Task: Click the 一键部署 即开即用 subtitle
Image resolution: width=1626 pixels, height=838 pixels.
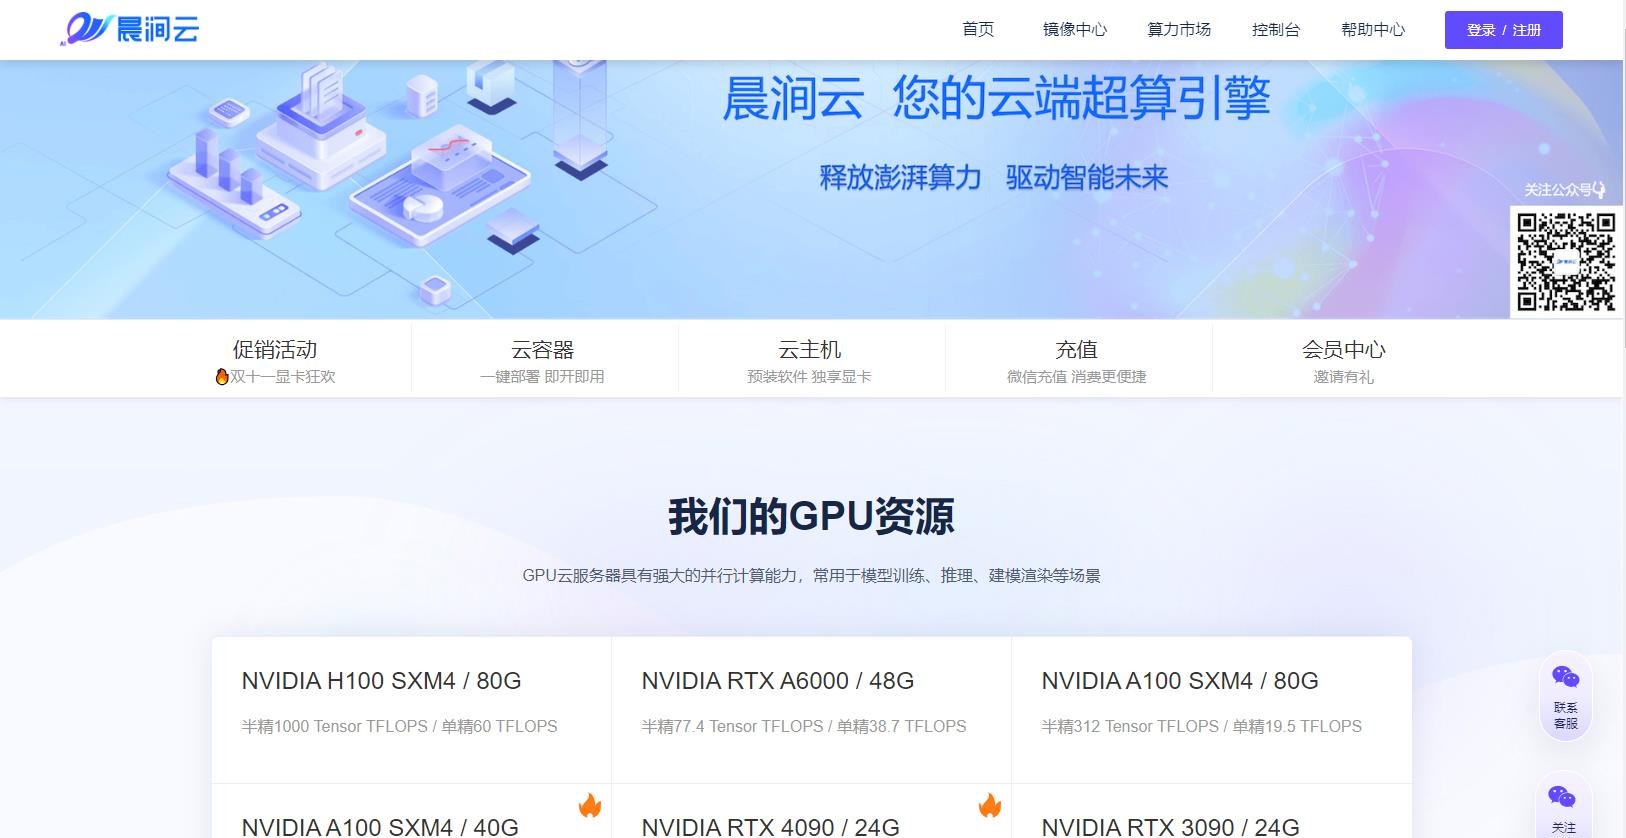Action: click(x=542, y=377)
